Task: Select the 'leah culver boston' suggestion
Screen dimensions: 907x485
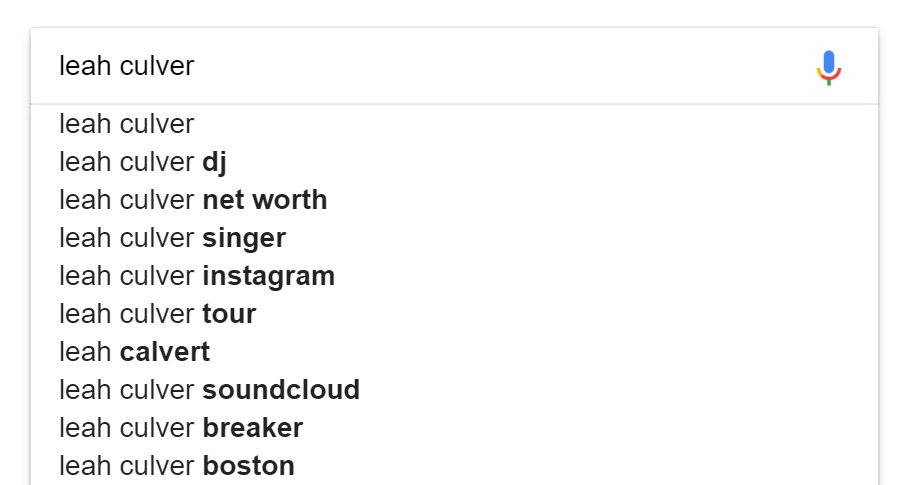Action: click(177, 466)
